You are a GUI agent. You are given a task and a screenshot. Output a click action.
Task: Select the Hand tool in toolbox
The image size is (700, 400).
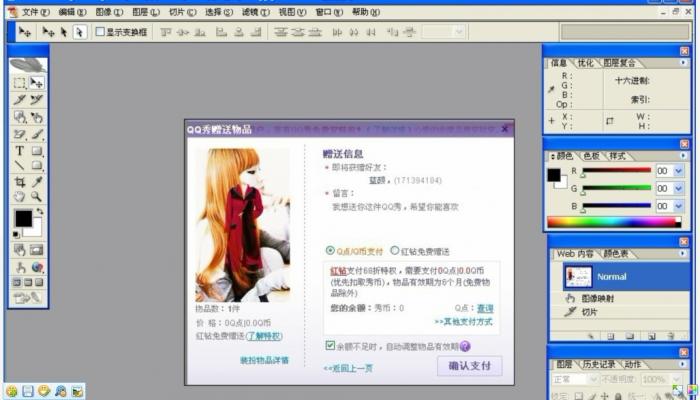pos(19,196)
